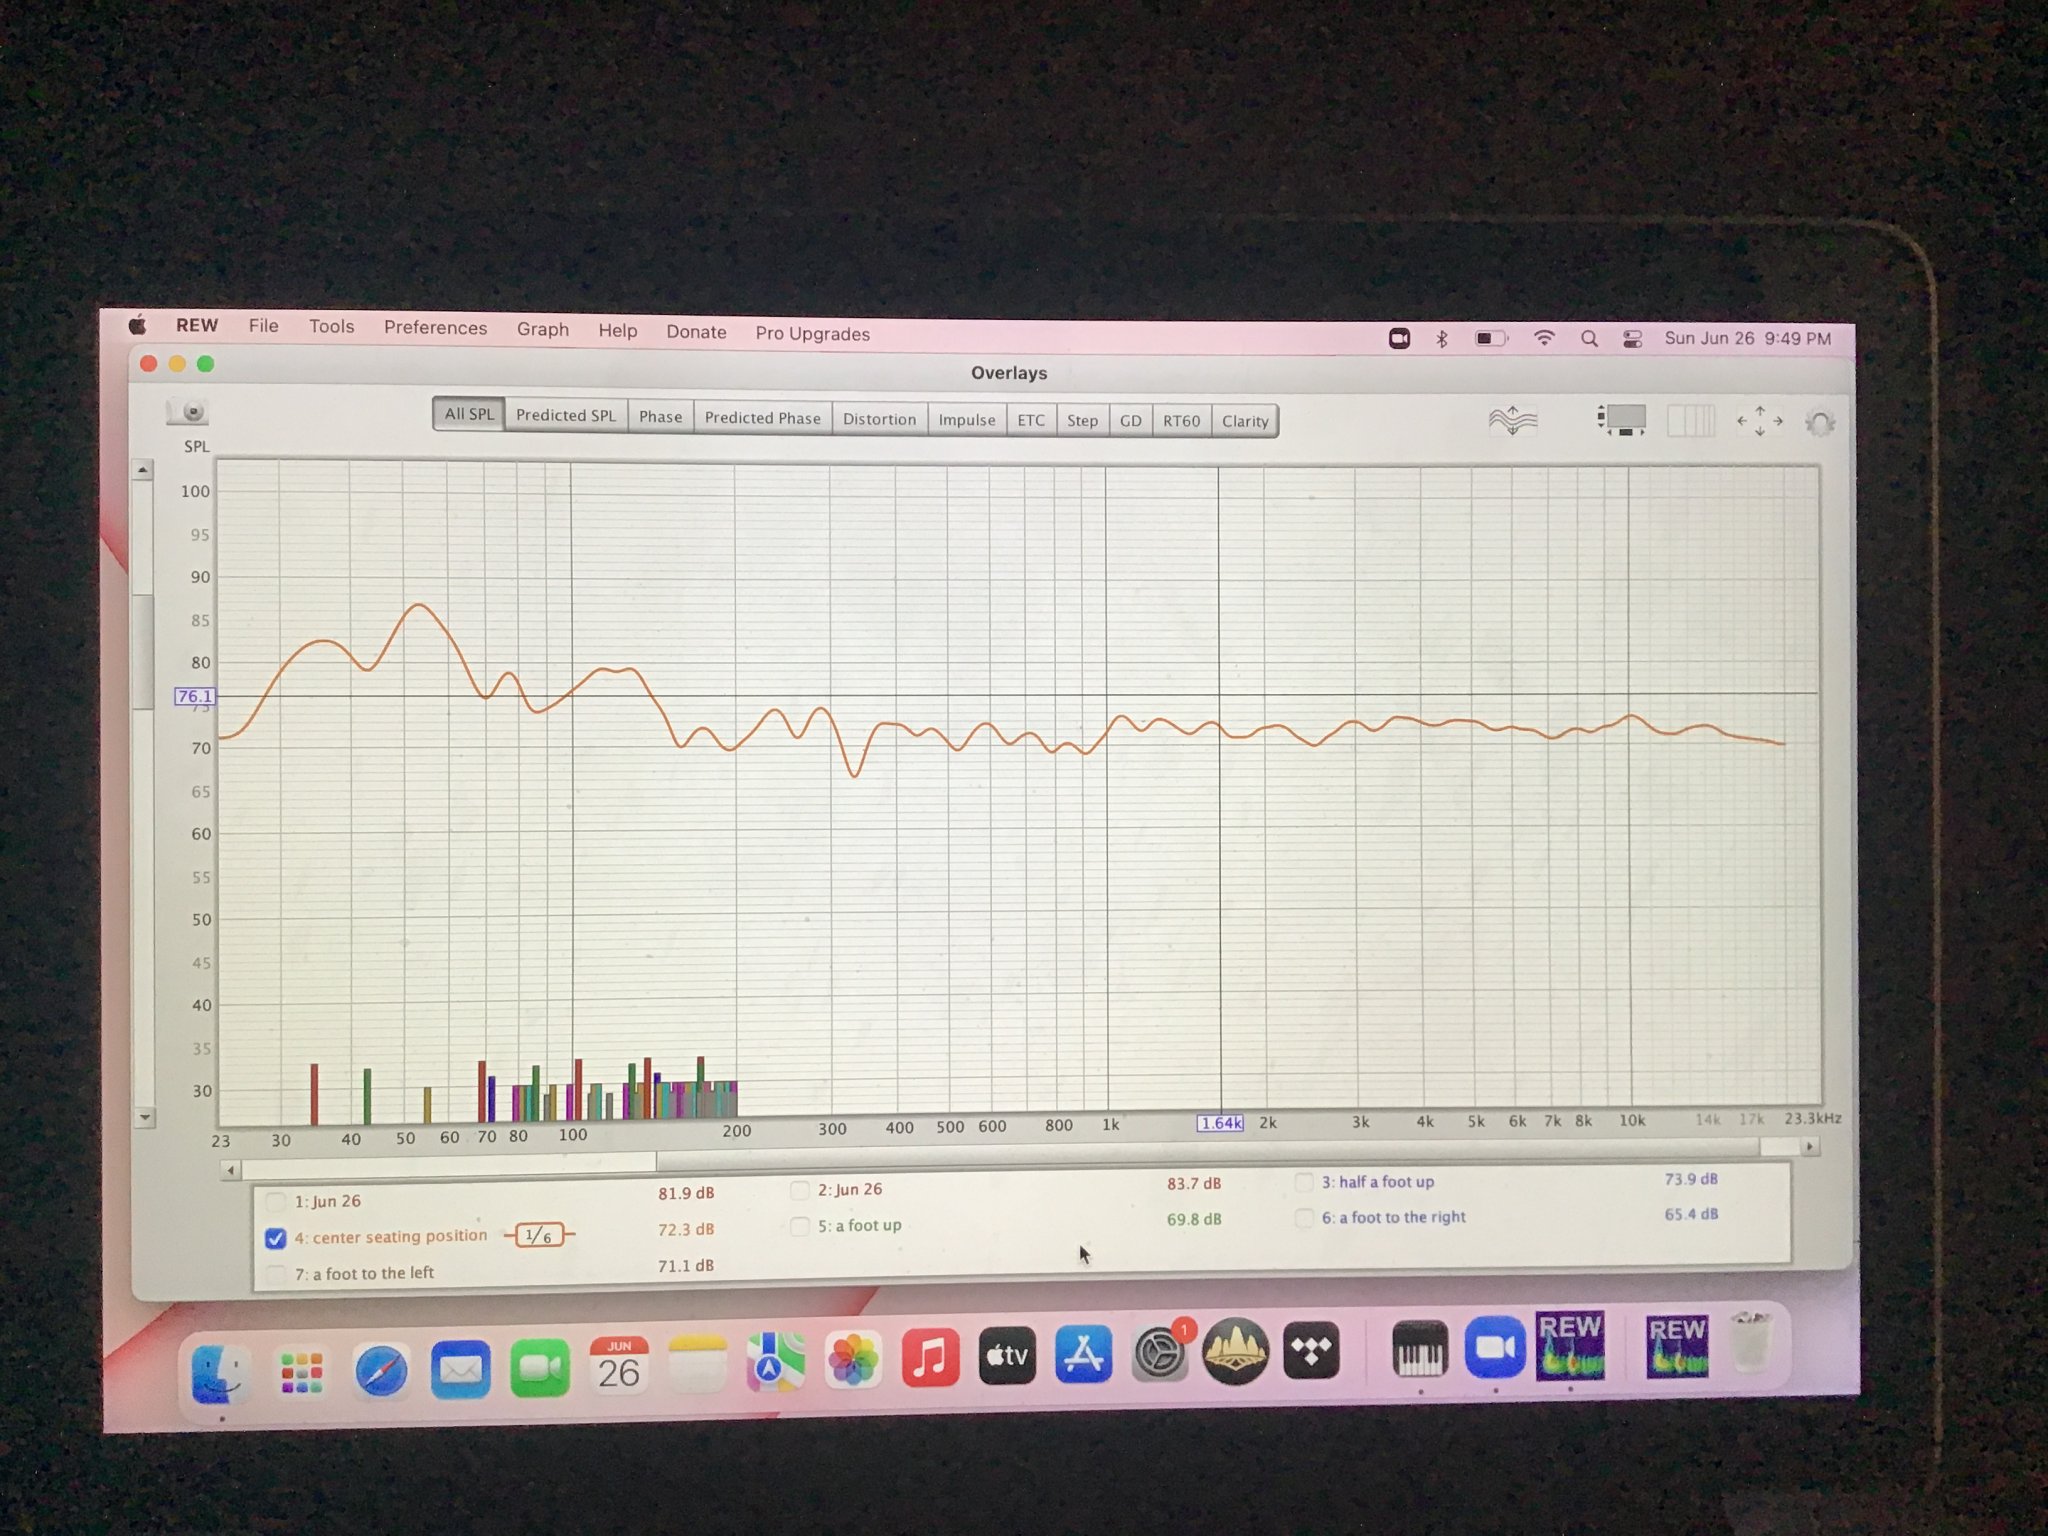This screenshot has width=2048, height=1536.
Task: Open System Preferences with badge
Action: point(1160,1353)
